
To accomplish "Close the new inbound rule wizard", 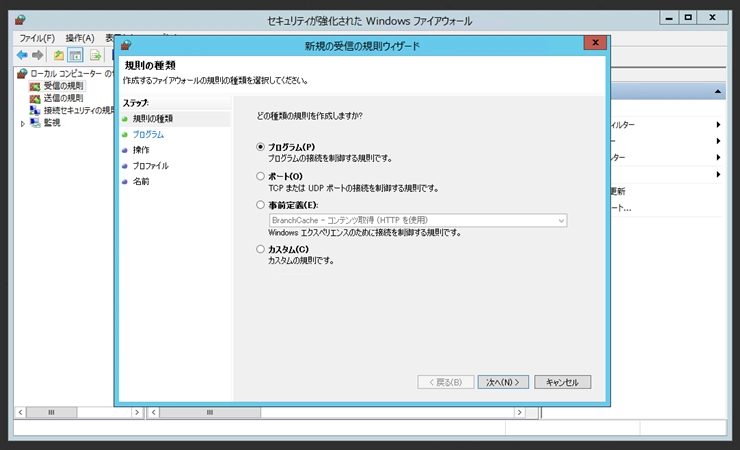I will tap(595, 43).
